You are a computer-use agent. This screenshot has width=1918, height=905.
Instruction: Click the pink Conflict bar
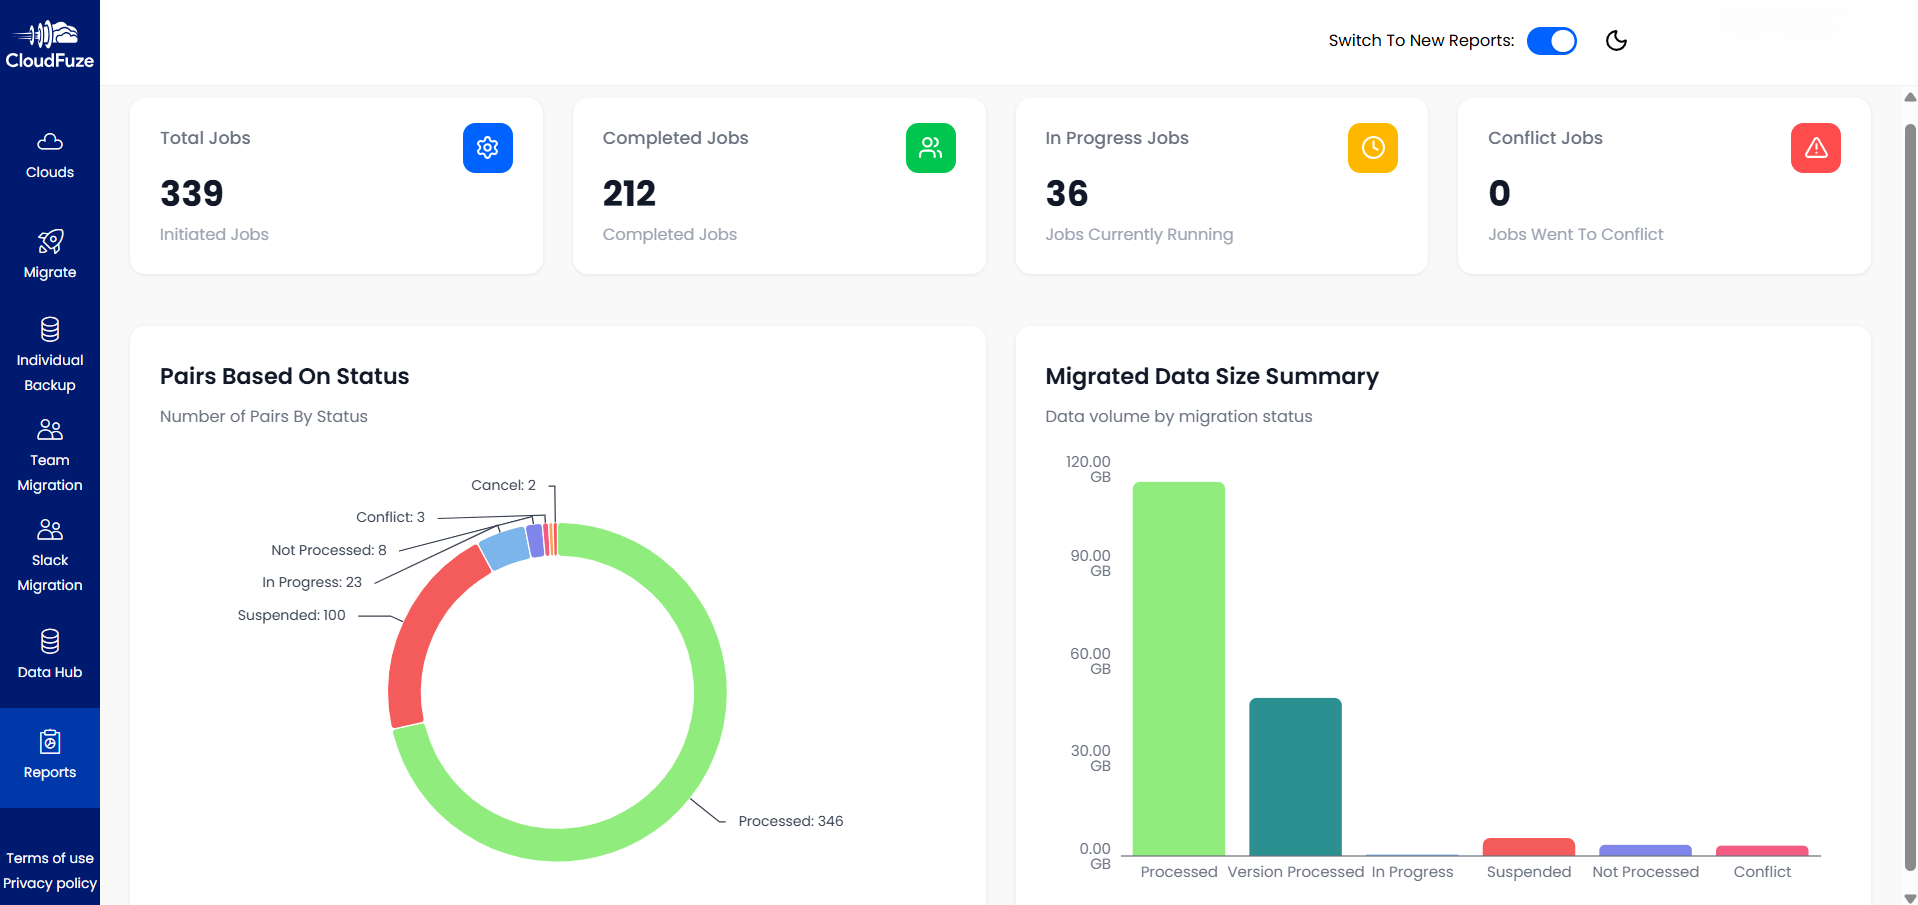tap(1762, 851)
